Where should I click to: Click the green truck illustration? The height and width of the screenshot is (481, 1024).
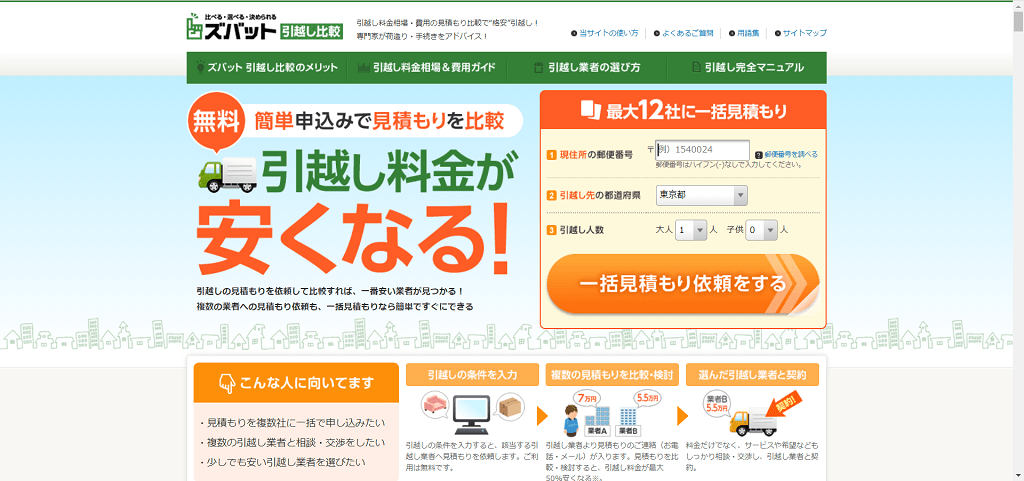tap(228, 174)
